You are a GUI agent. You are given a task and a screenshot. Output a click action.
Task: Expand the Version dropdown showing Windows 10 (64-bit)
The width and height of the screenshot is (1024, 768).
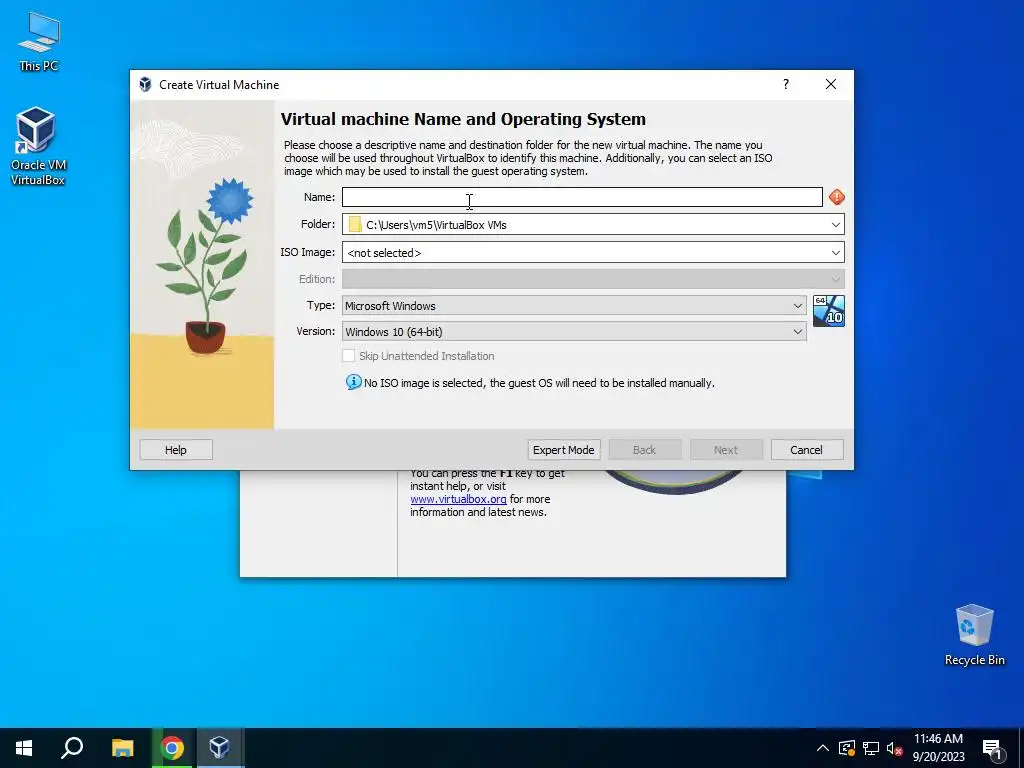click(x=574, y=332)
